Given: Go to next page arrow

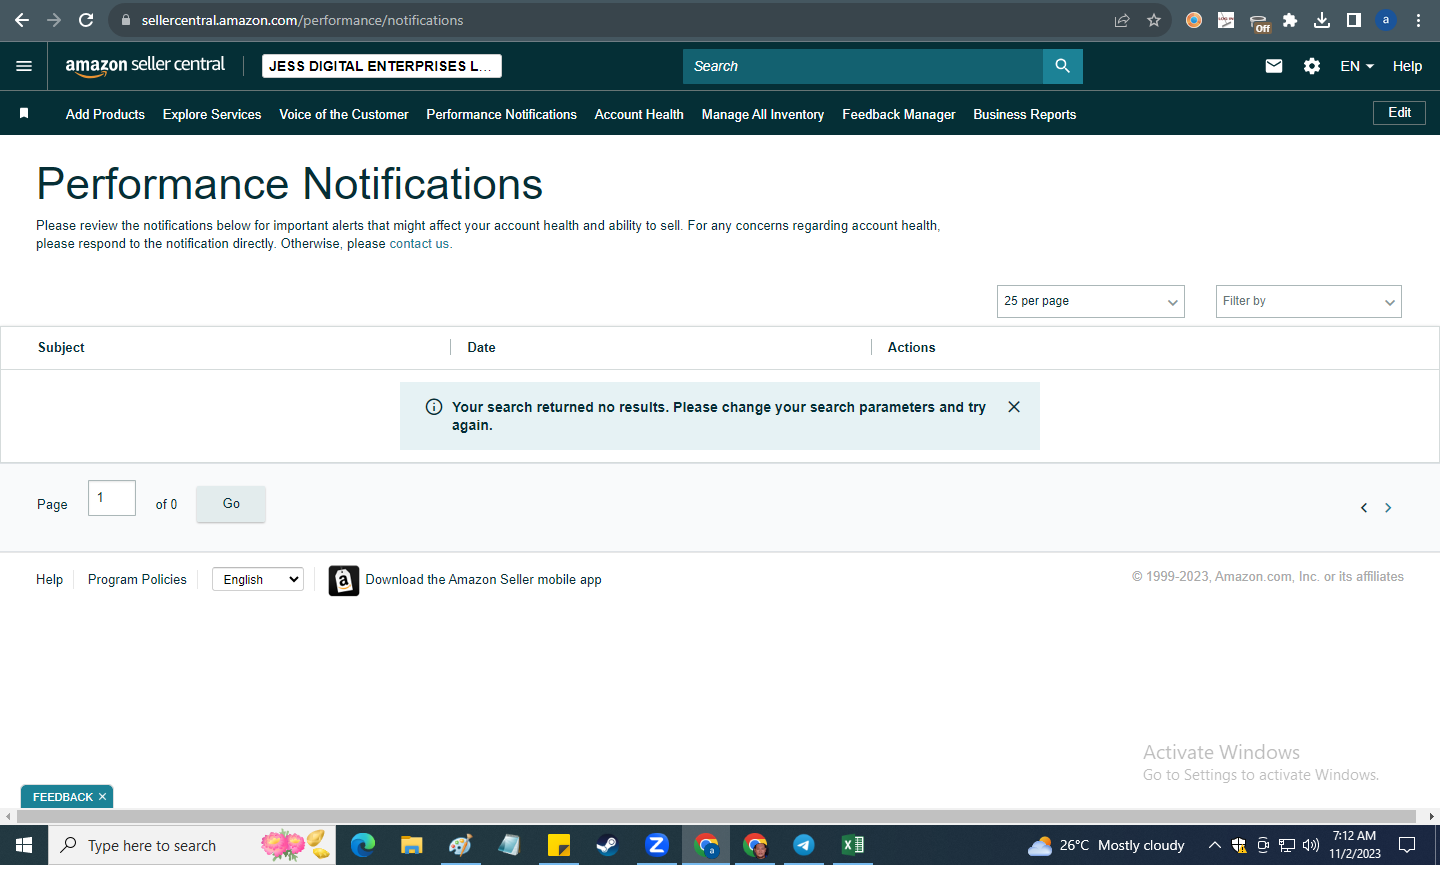Looking at the screenshot, I should tap(1388, 508).
